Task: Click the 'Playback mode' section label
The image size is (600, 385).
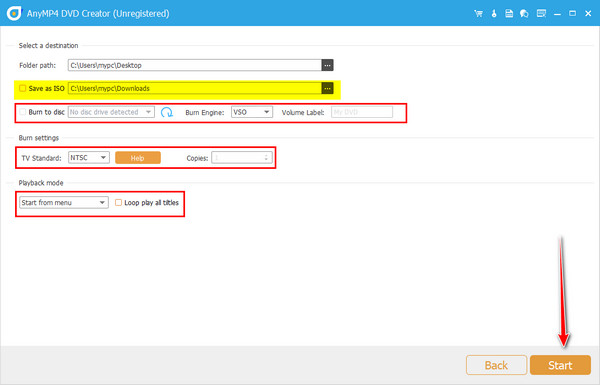Action: coord(41,183)
